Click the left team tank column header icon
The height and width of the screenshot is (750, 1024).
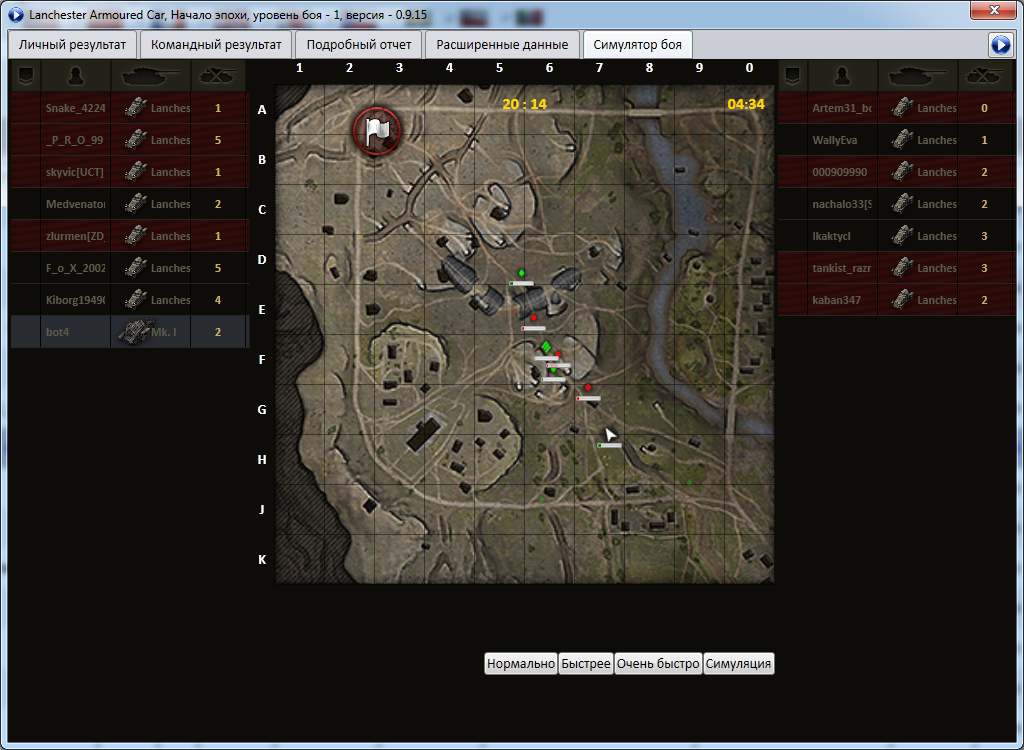pos(152,77)
